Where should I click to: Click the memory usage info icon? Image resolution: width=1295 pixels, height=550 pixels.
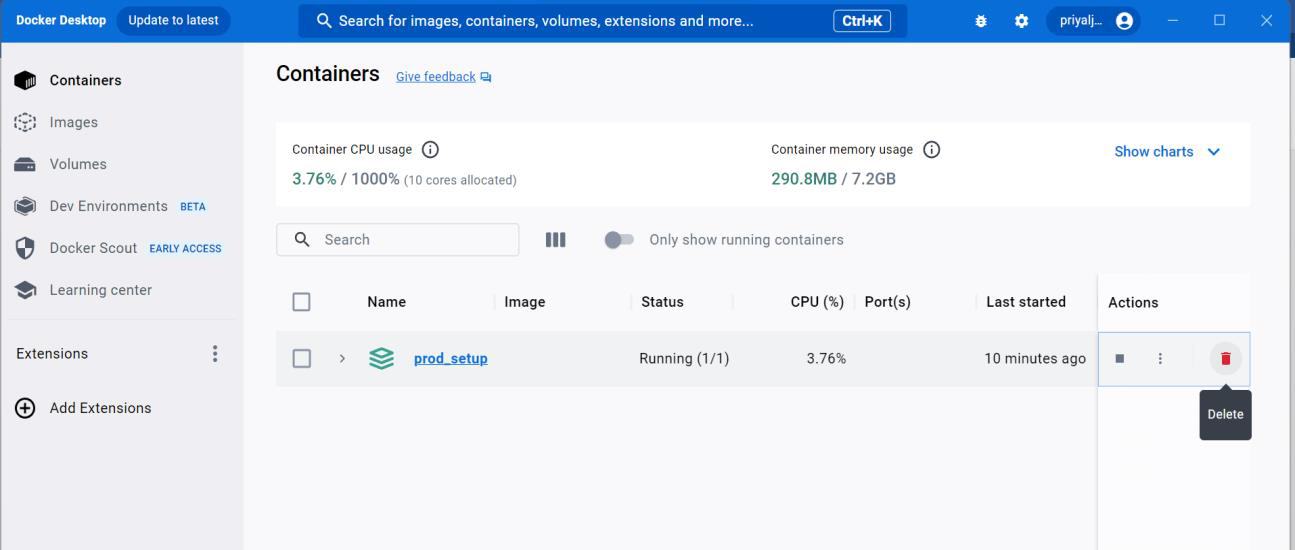pyautogui.click(x=931, y=150)
